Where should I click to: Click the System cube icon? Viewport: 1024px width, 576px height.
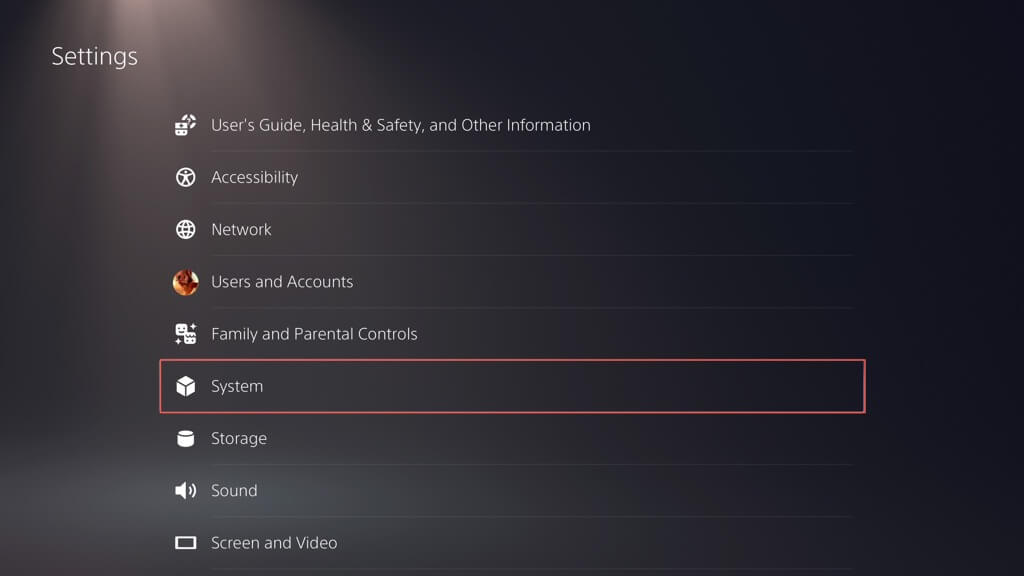coord(186,386)
